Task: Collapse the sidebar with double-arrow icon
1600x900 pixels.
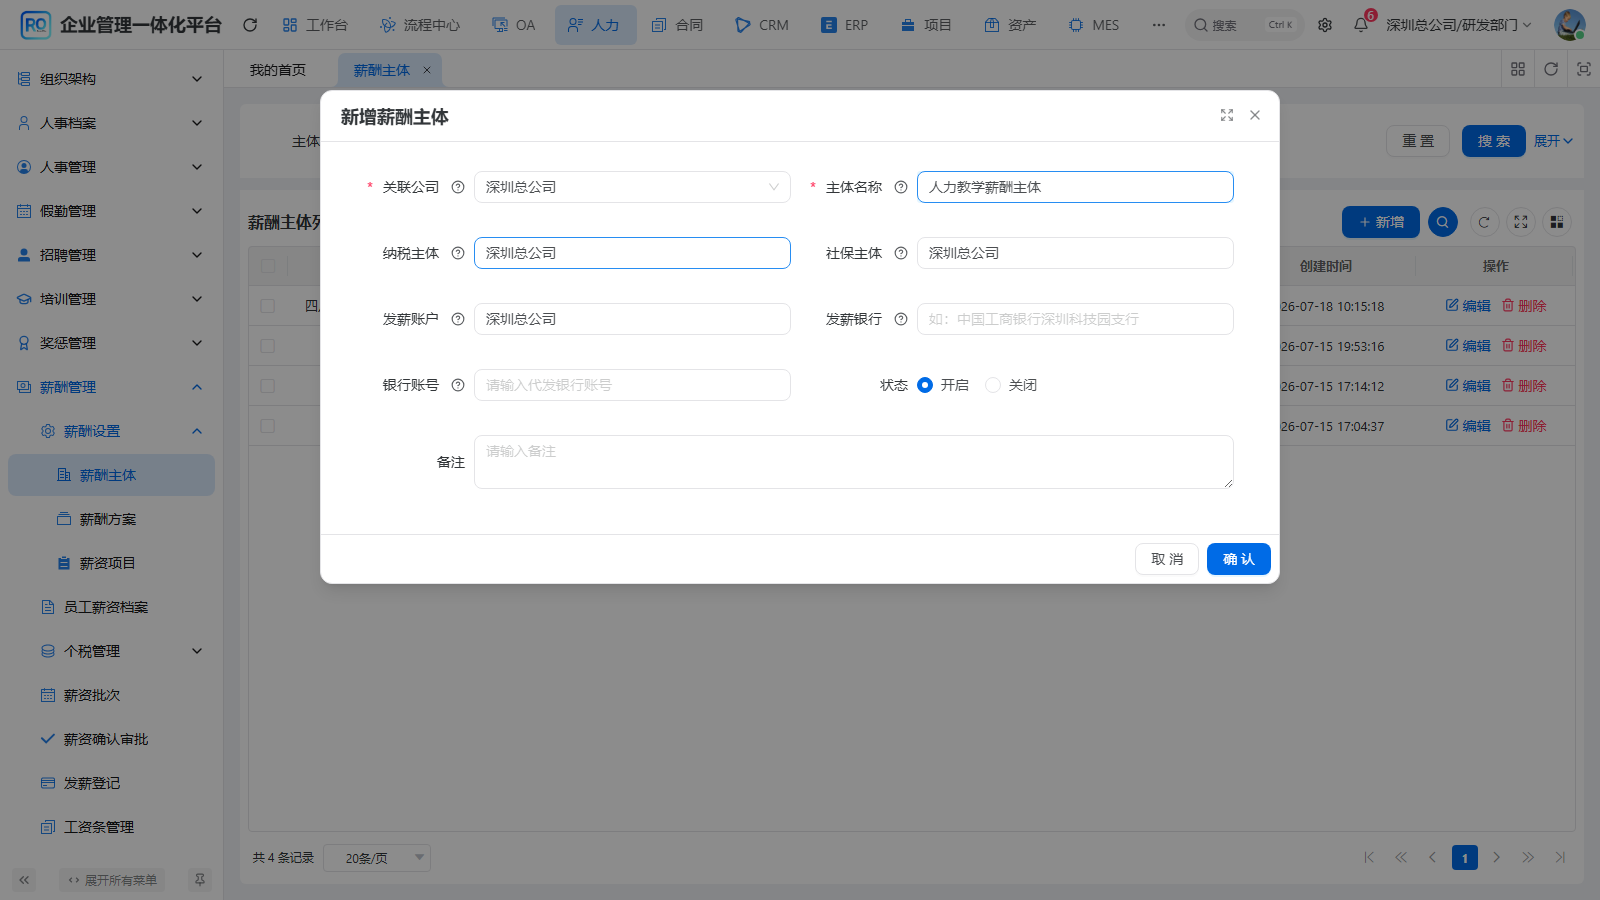Action: click(24, 880)
